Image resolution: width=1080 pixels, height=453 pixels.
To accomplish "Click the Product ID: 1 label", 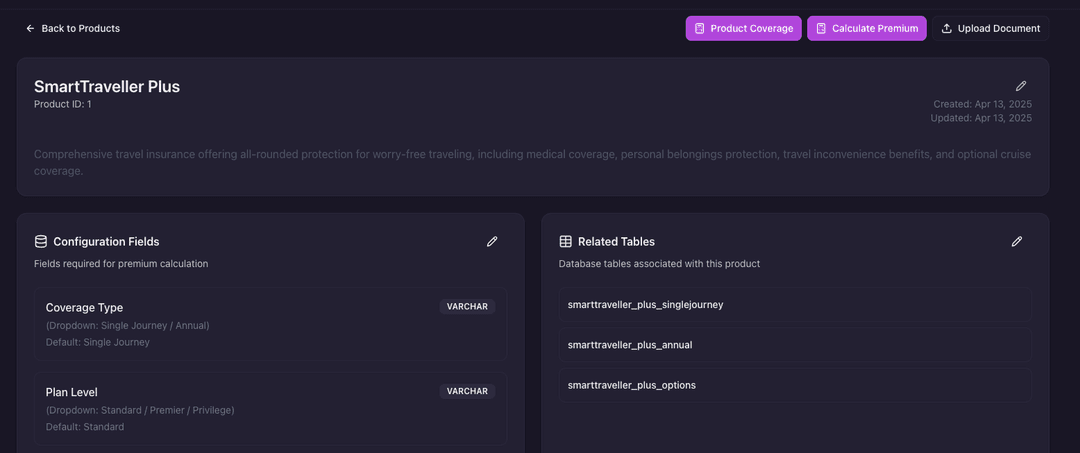I will (62, 104).
